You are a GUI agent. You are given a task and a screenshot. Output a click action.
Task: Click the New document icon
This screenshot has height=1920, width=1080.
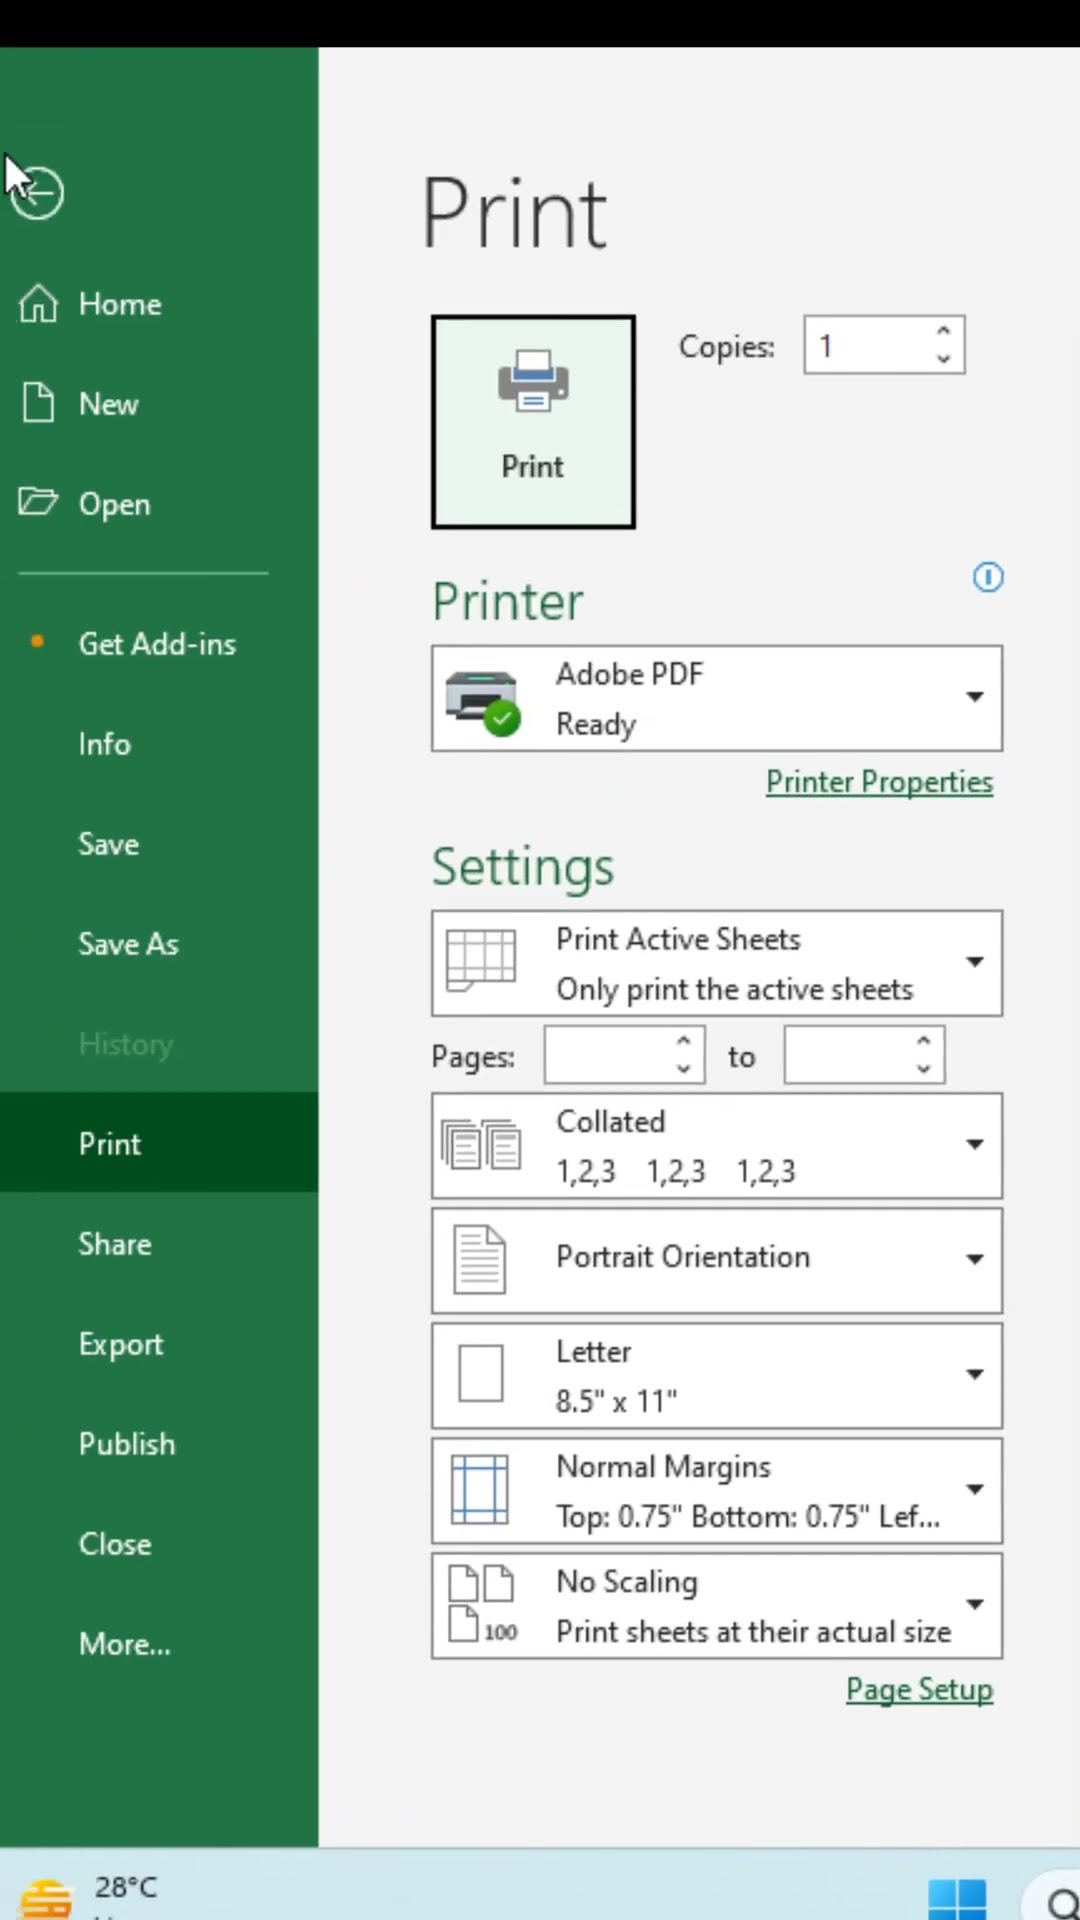tap(38, 403)
